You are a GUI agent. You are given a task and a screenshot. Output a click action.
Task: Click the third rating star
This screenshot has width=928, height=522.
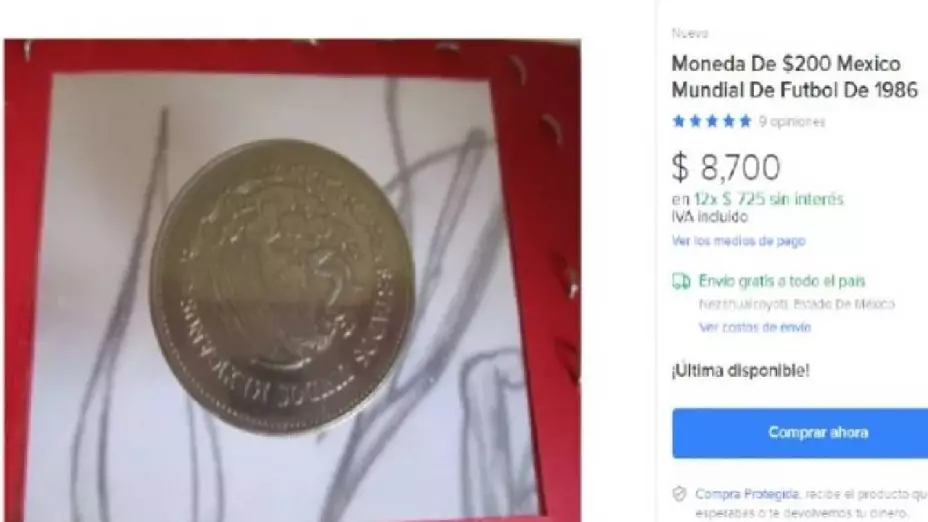tap(712, 122)
